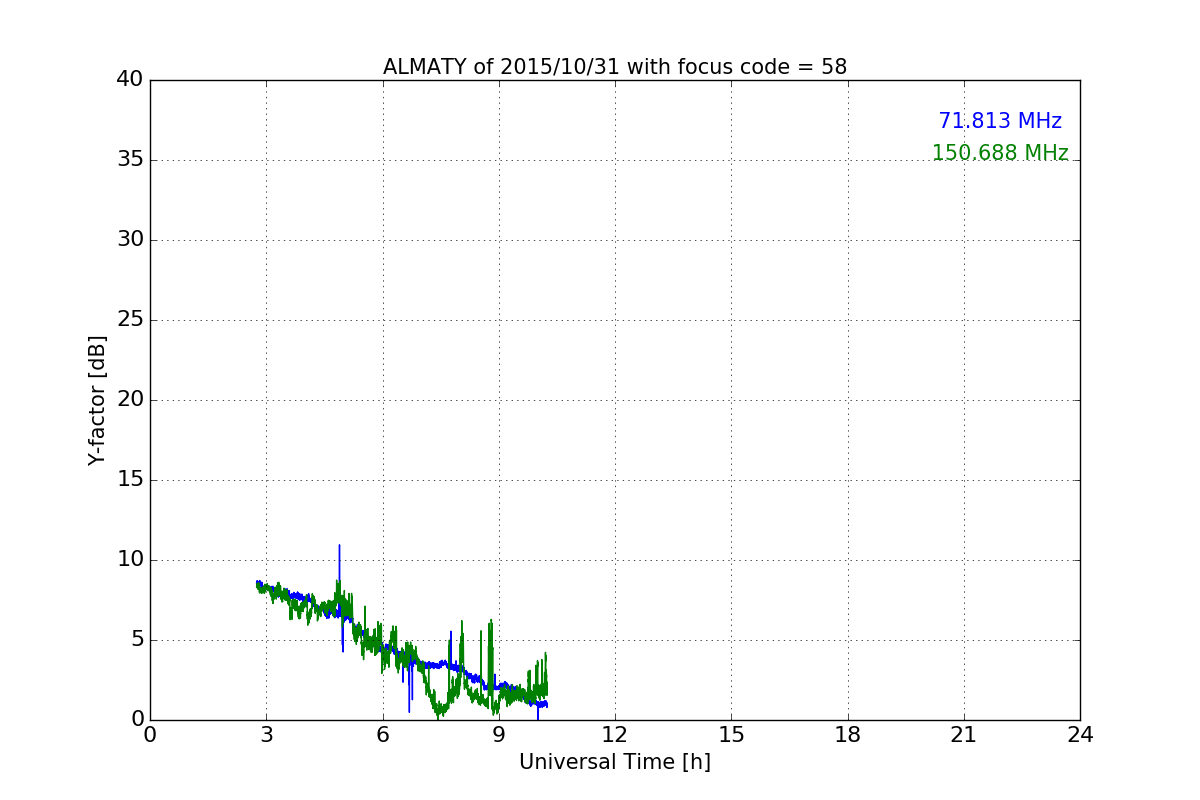
Task: Click x-axis tick label 12
Action: pos(615,735)
